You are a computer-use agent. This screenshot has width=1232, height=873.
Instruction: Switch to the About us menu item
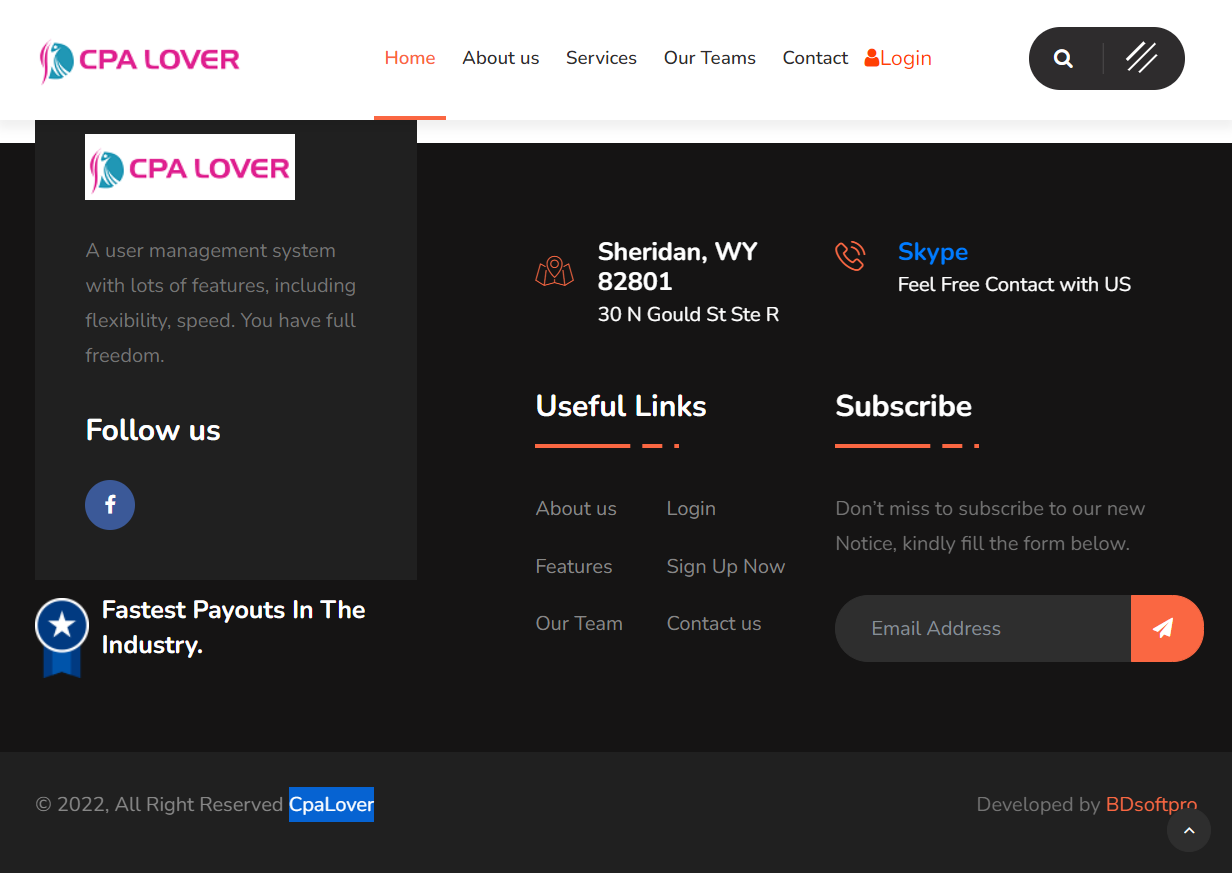(x=500, y=58)
